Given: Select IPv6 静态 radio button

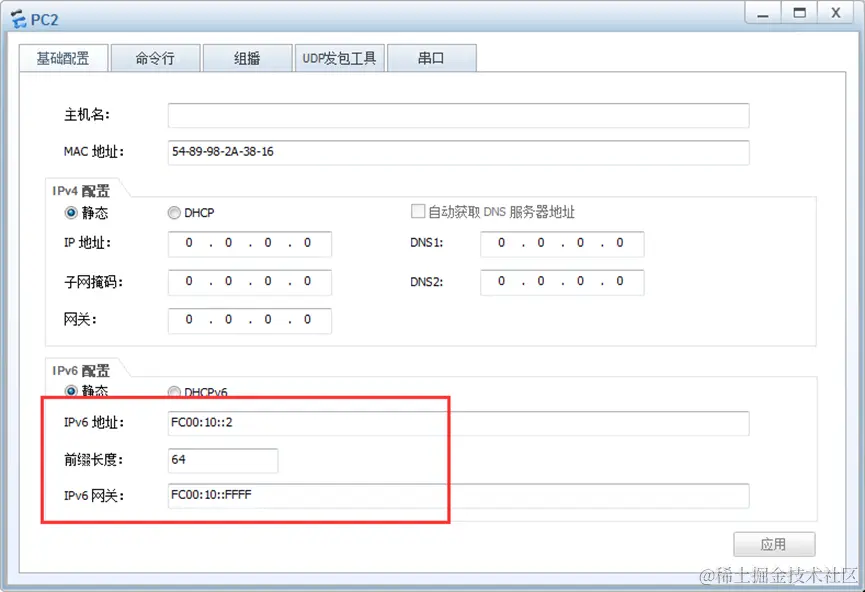Looking at the screenshot, I should tap(71, 391).
